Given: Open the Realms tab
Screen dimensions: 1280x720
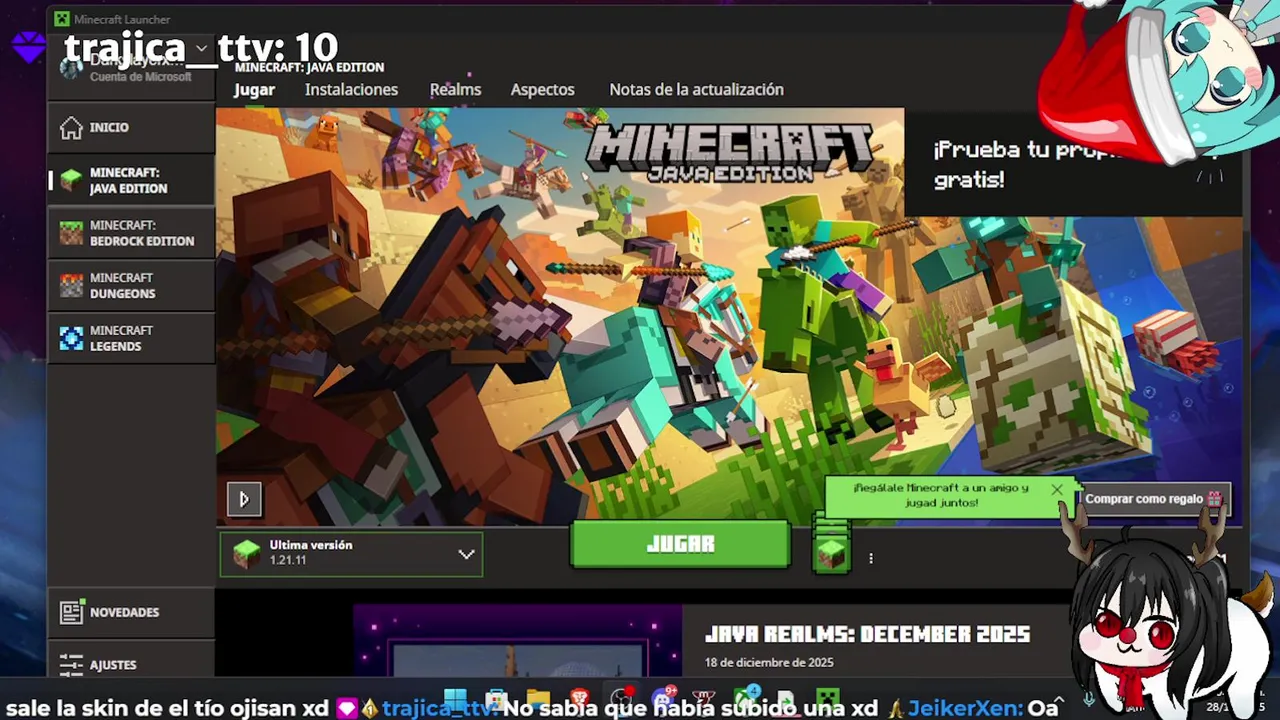Looking at the screenshot, I should [455, 89].
